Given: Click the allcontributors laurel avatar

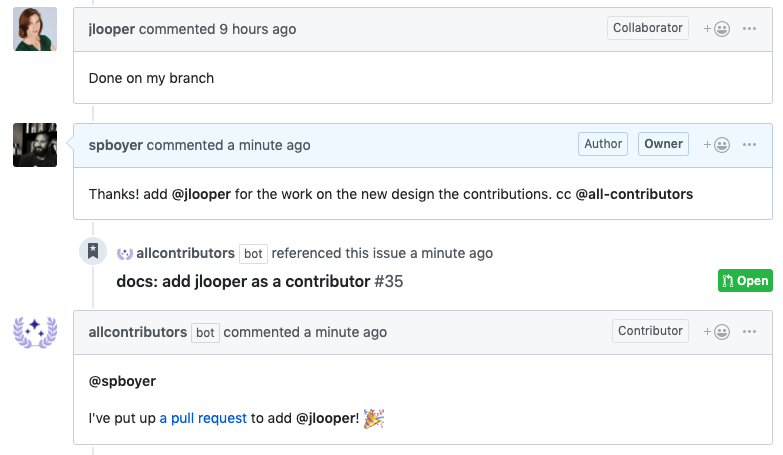Looking at the screenshot, I should click(35, 332).
